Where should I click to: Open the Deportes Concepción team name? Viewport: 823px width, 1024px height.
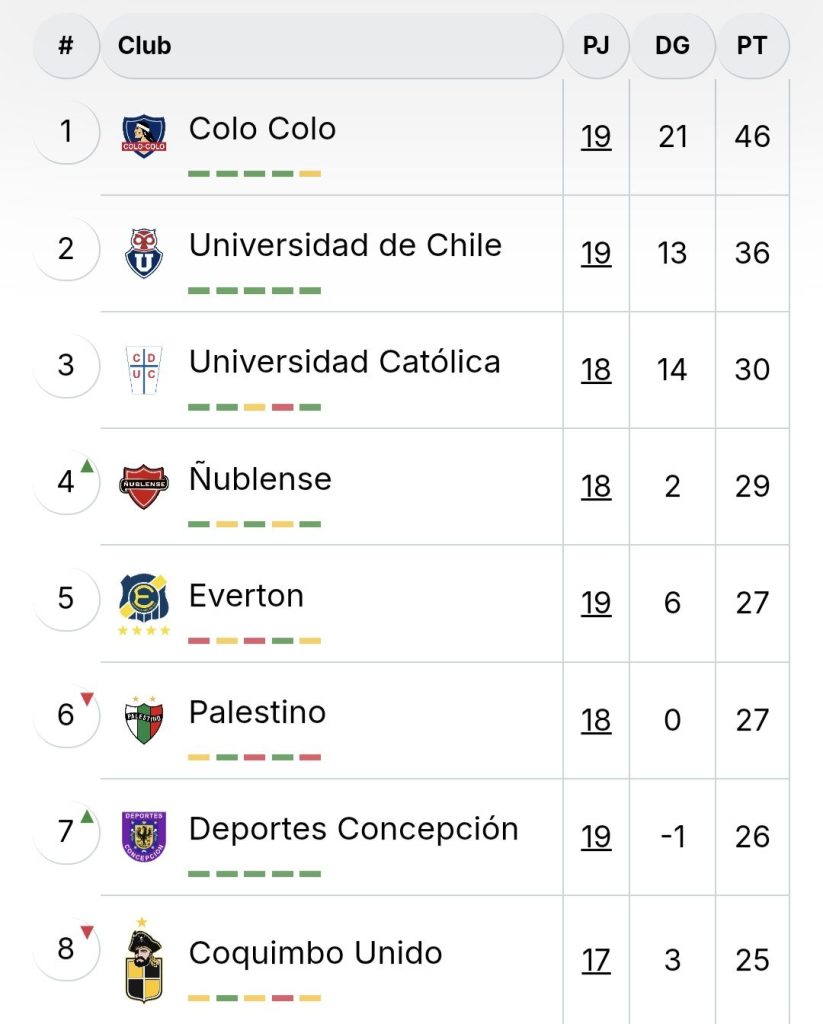(x=353, y=829)
